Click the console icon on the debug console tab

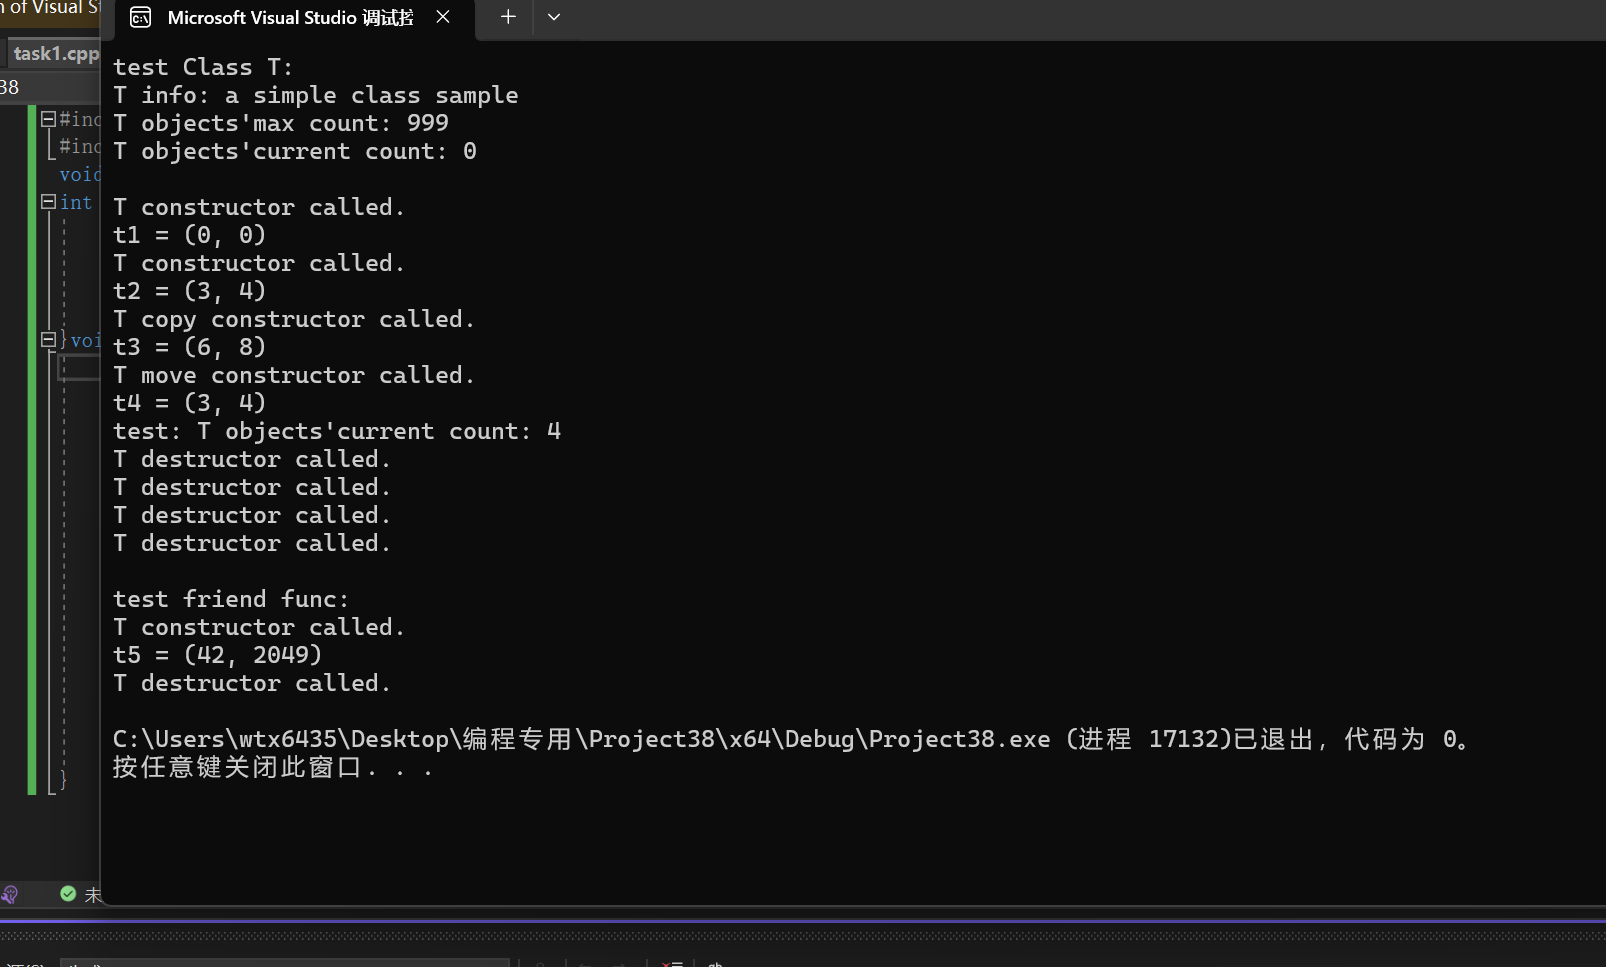pos(141,17)
